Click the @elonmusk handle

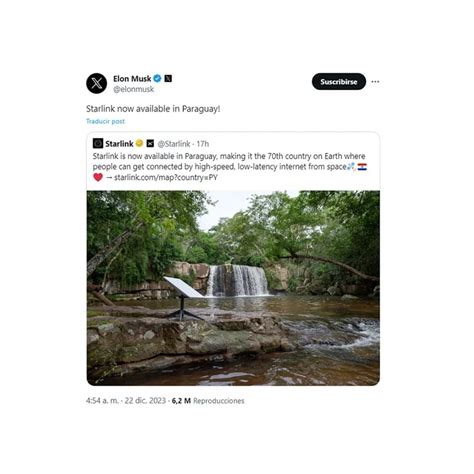click(x=133, y=89)
